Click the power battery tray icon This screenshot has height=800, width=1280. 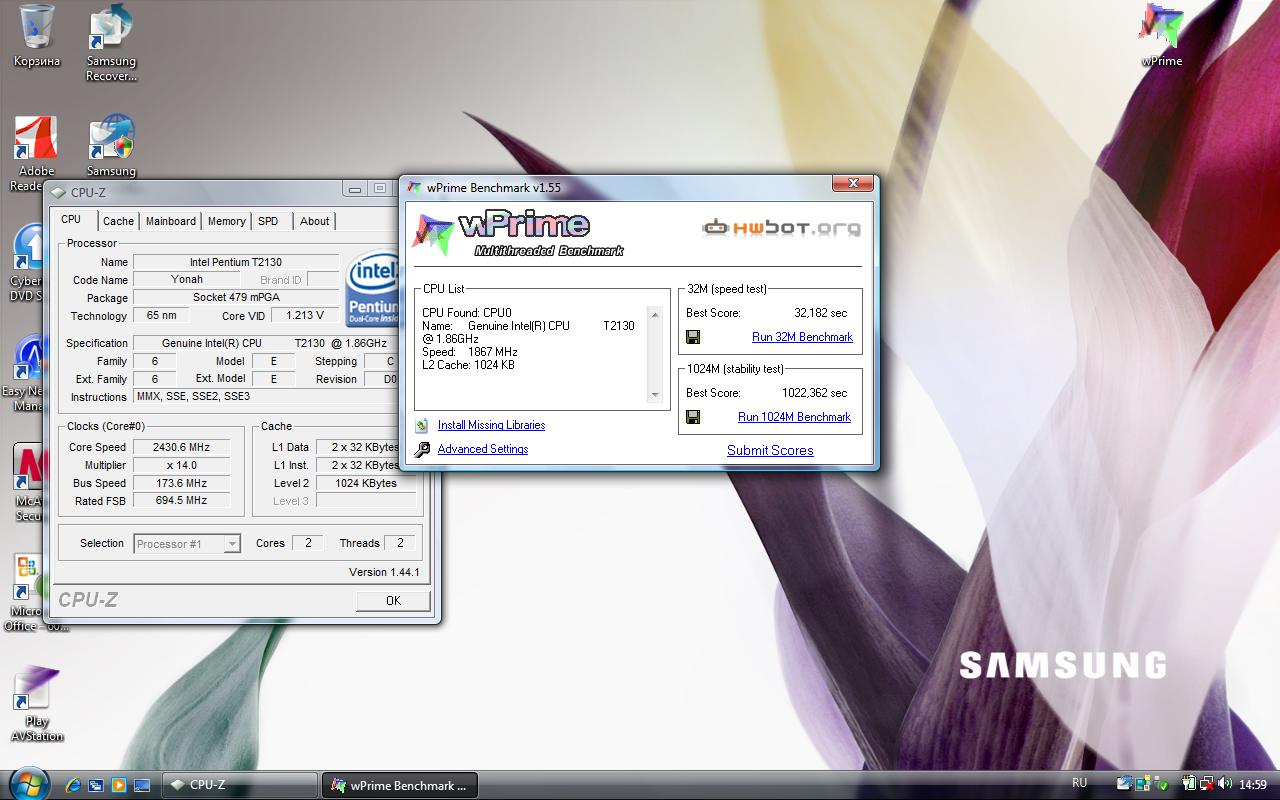[1190, 784]
